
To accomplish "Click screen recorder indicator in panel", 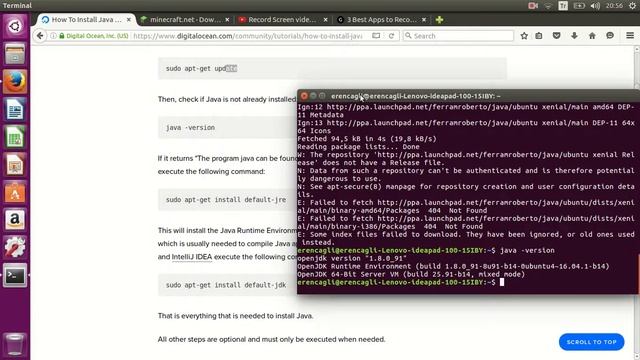I will point(533,6).
